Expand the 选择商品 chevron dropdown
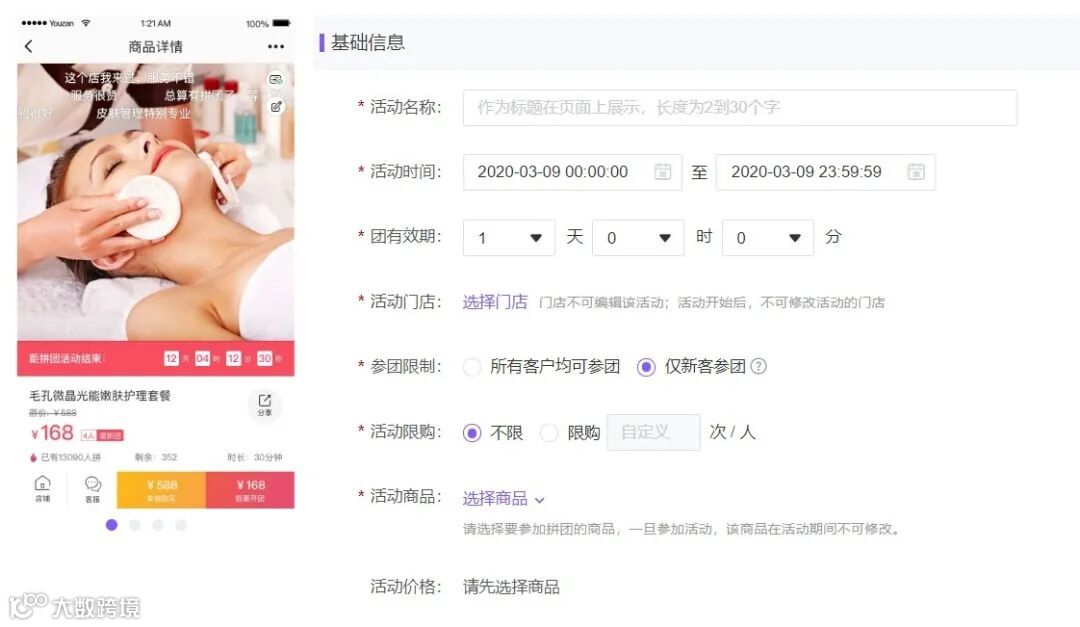The height and width of the screenshot is (627, 1080). point(540,500)
